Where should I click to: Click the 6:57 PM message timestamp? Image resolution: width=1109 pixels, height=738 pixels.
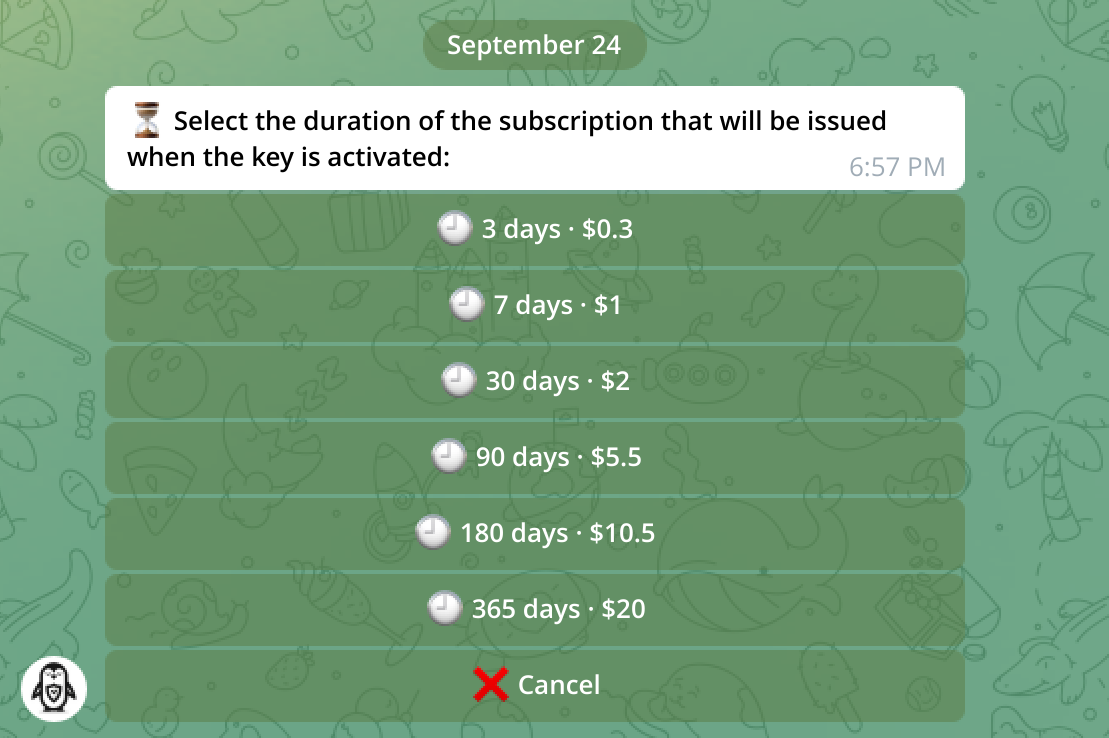click(x=896, y=167)
